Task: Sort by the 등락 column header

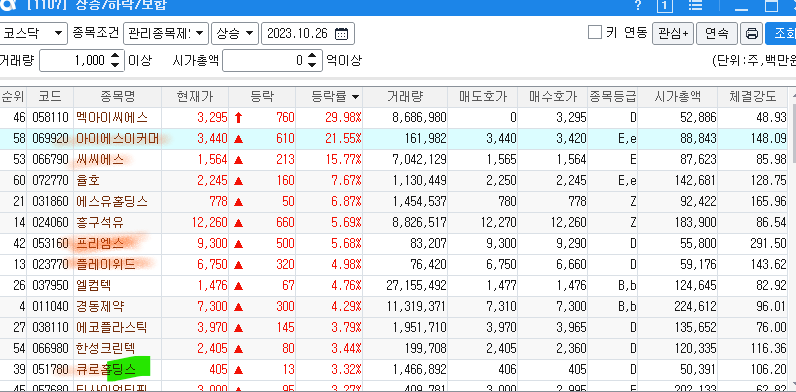Action: coord(262,96)
